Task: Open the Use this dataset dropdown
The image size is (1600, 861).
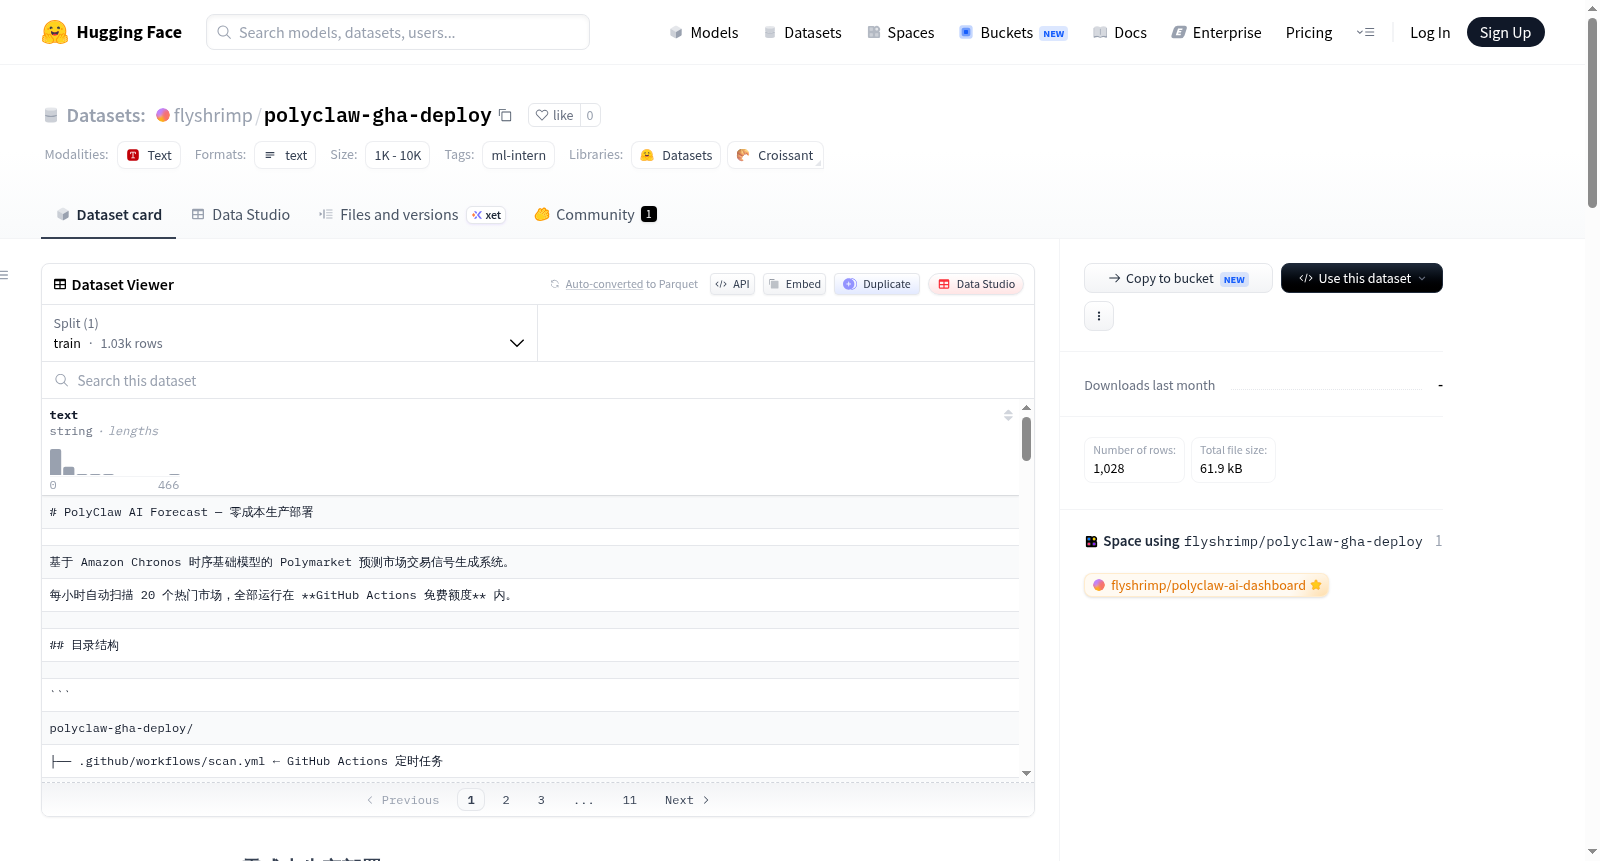Action: point(1362,278)
